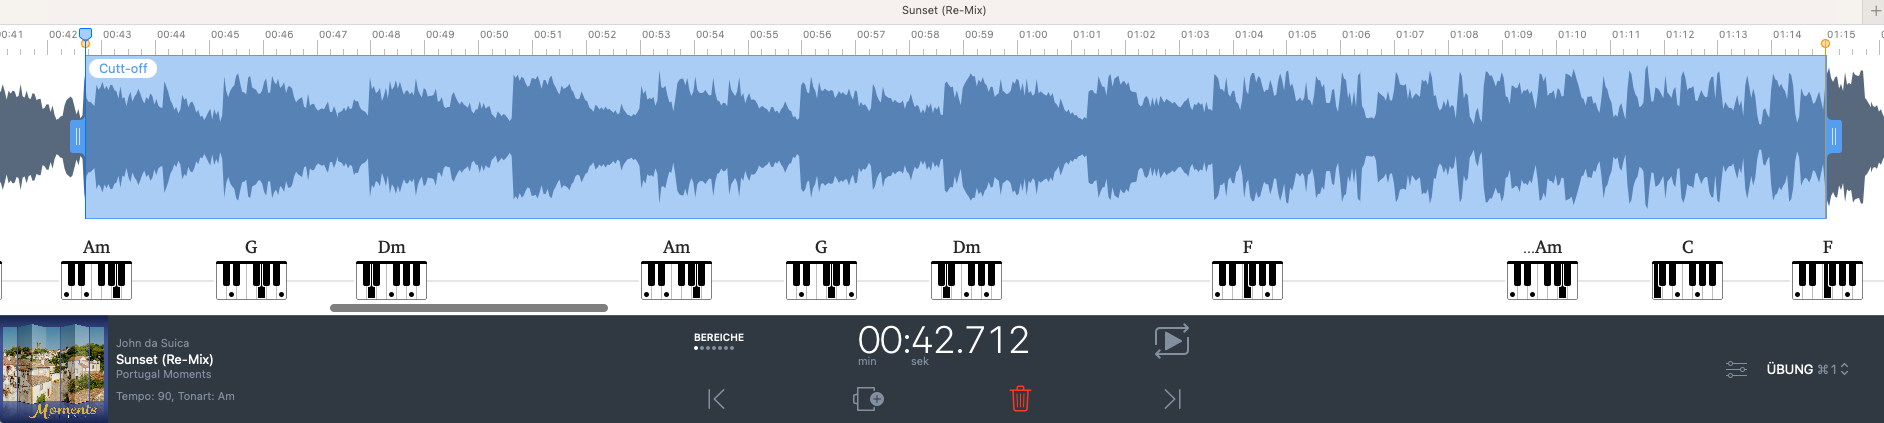1884x423 pixels.
Task: Skip to the next region end
Action: (x=1172, y=399)
